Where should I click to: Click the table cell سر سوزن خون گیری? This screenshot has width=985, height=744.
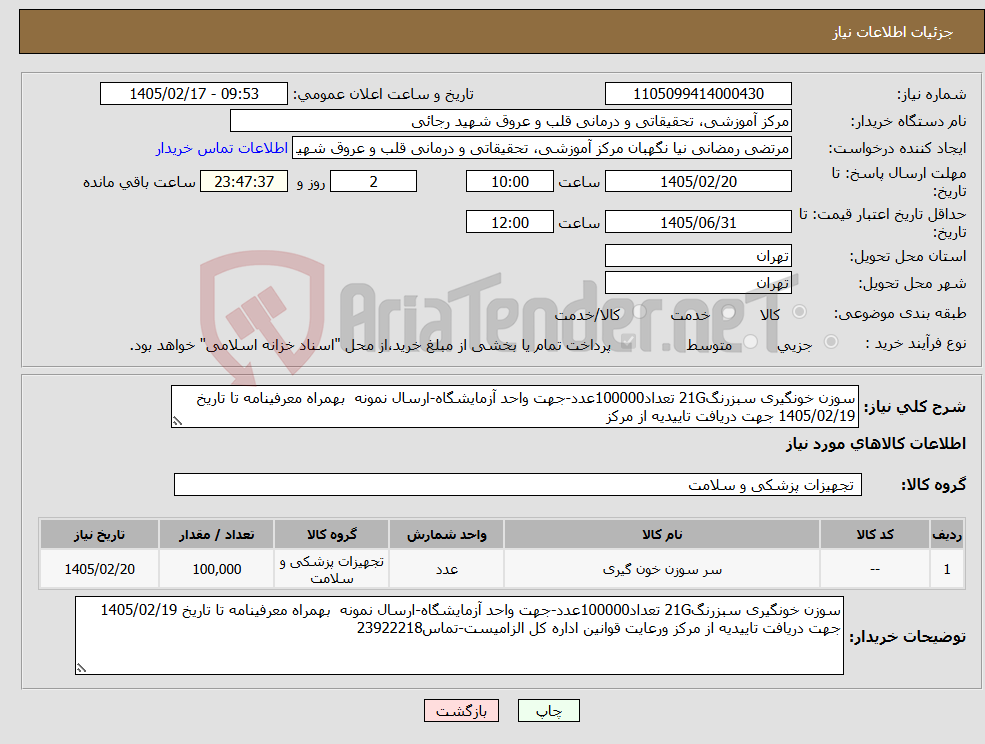(661, 569)
